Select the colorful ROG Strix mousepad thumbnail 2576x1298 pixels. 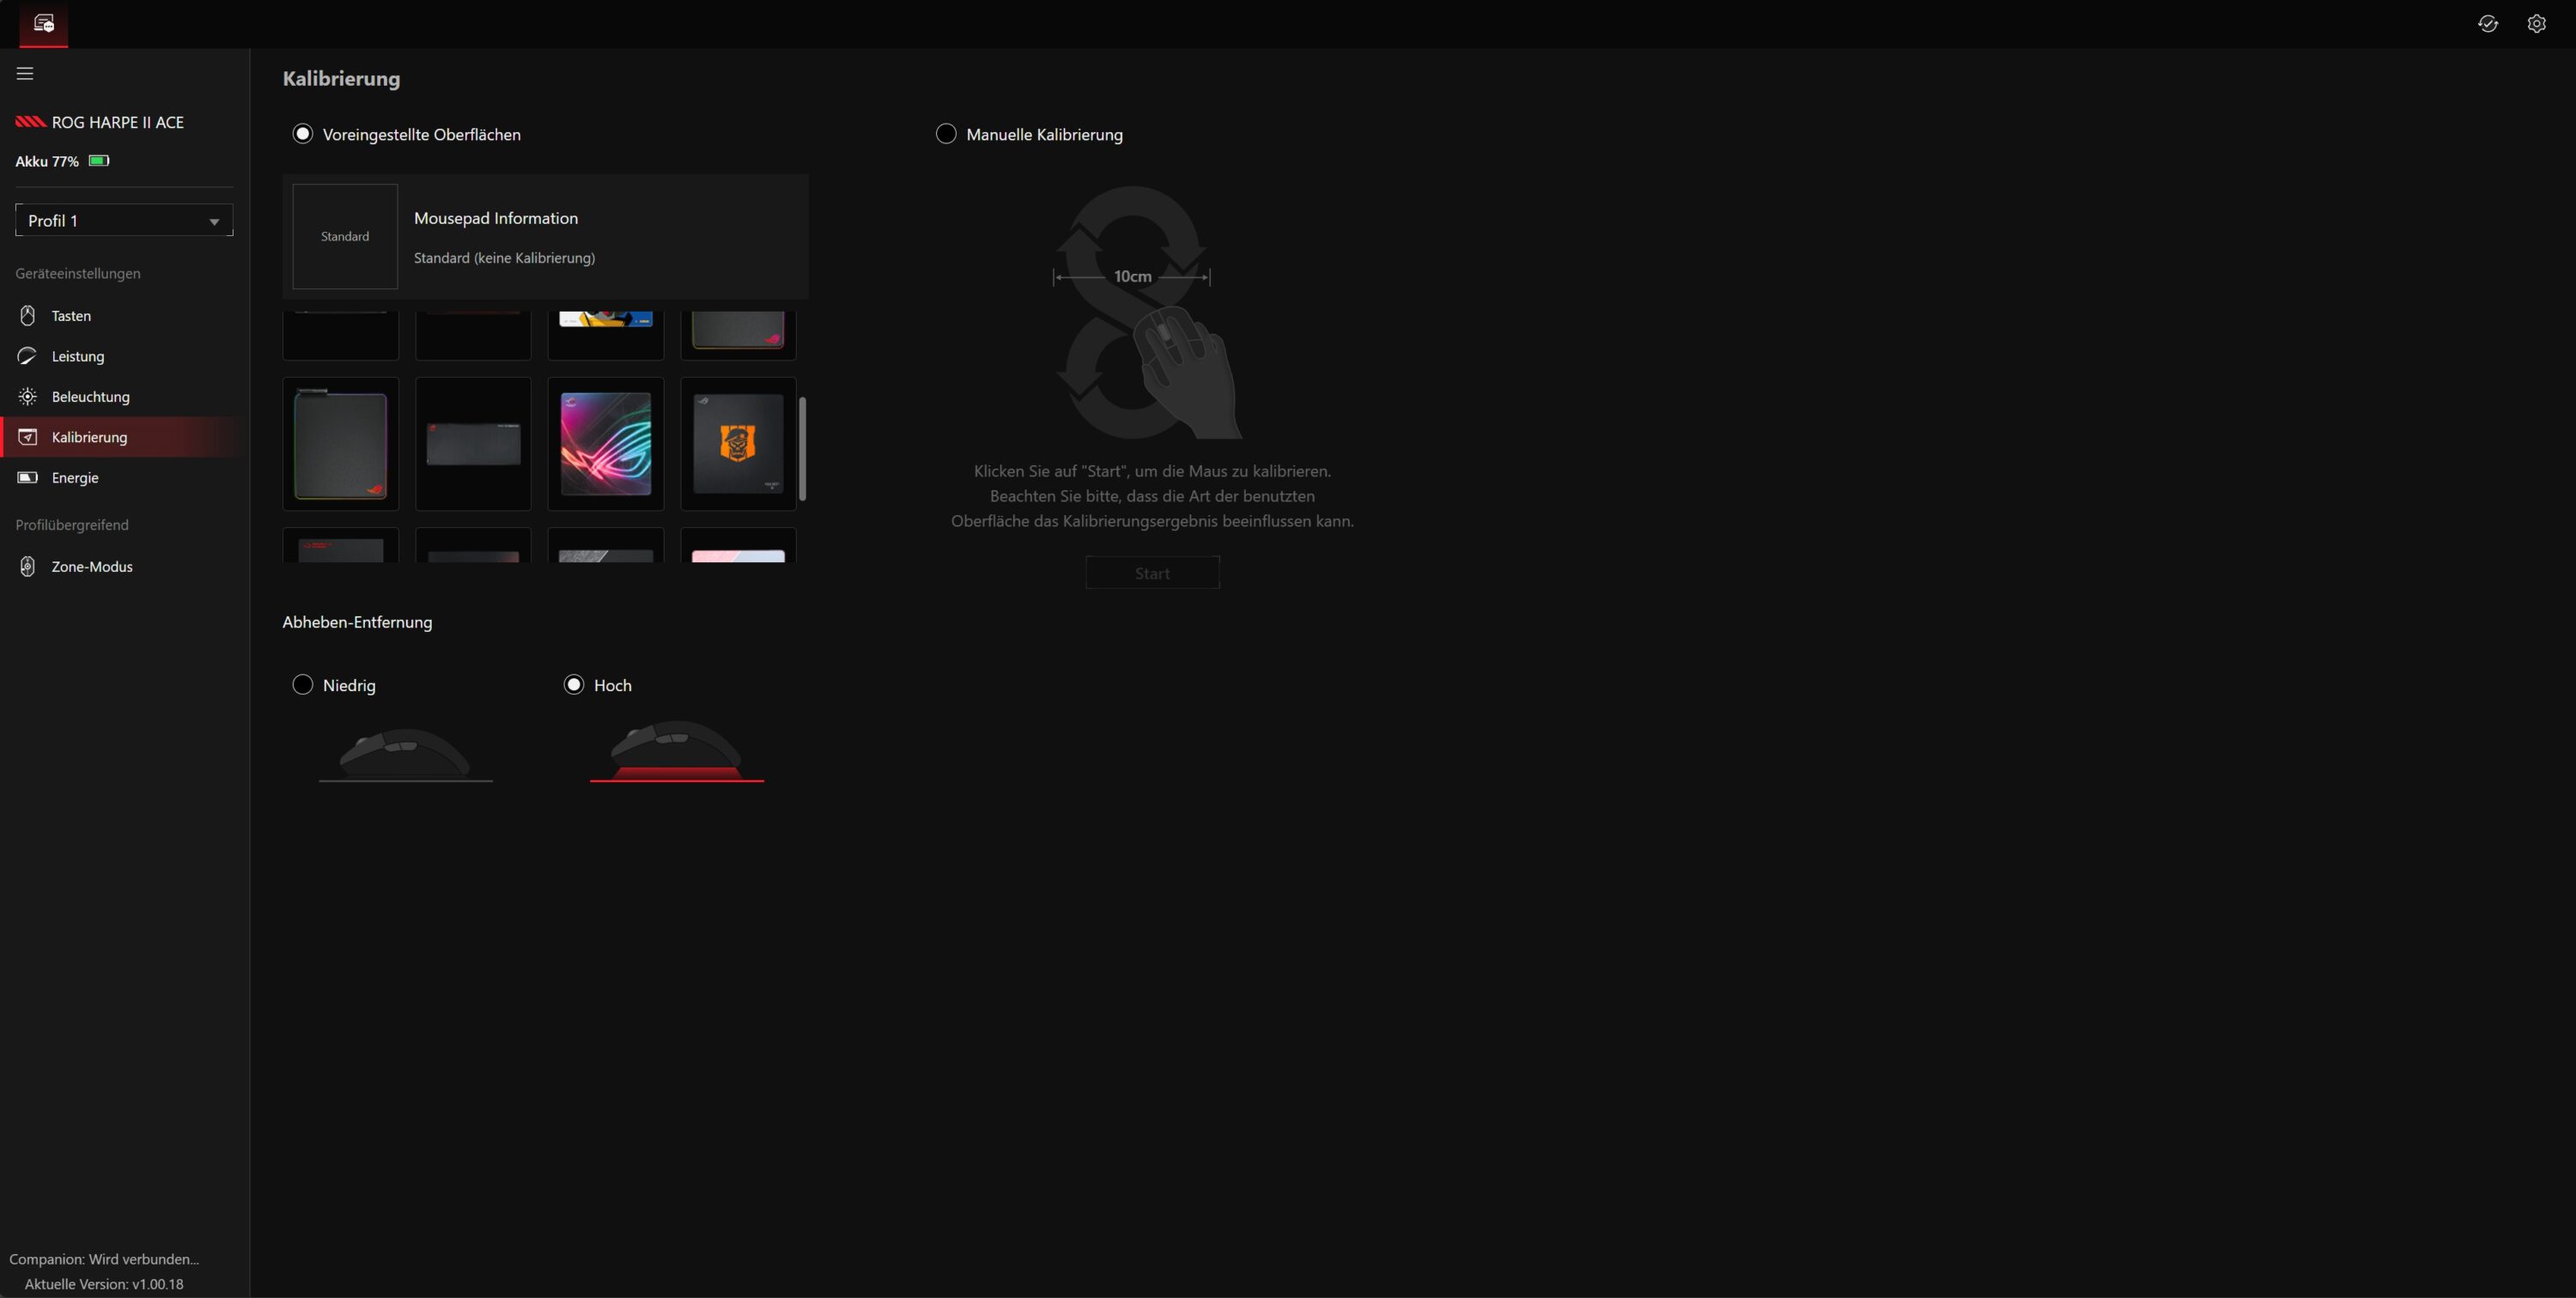[x=606, y=444]
